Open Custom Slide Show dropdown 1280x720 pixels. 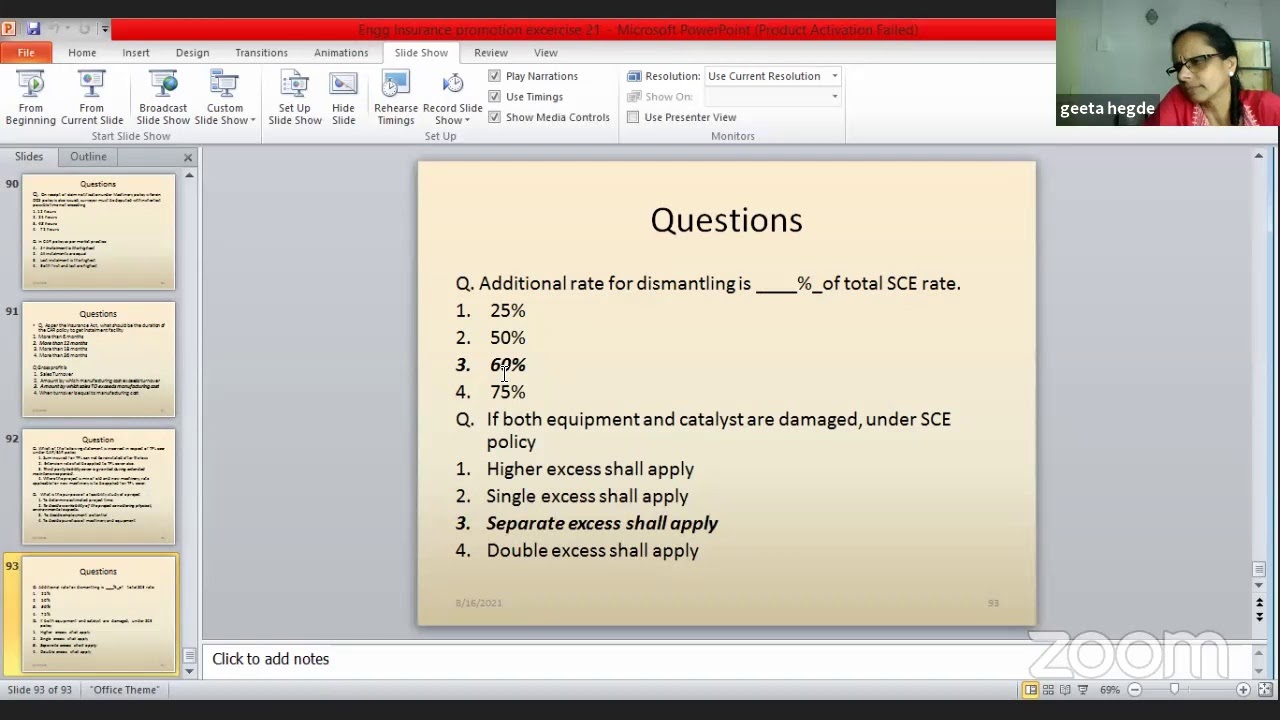tap(225, 98)
